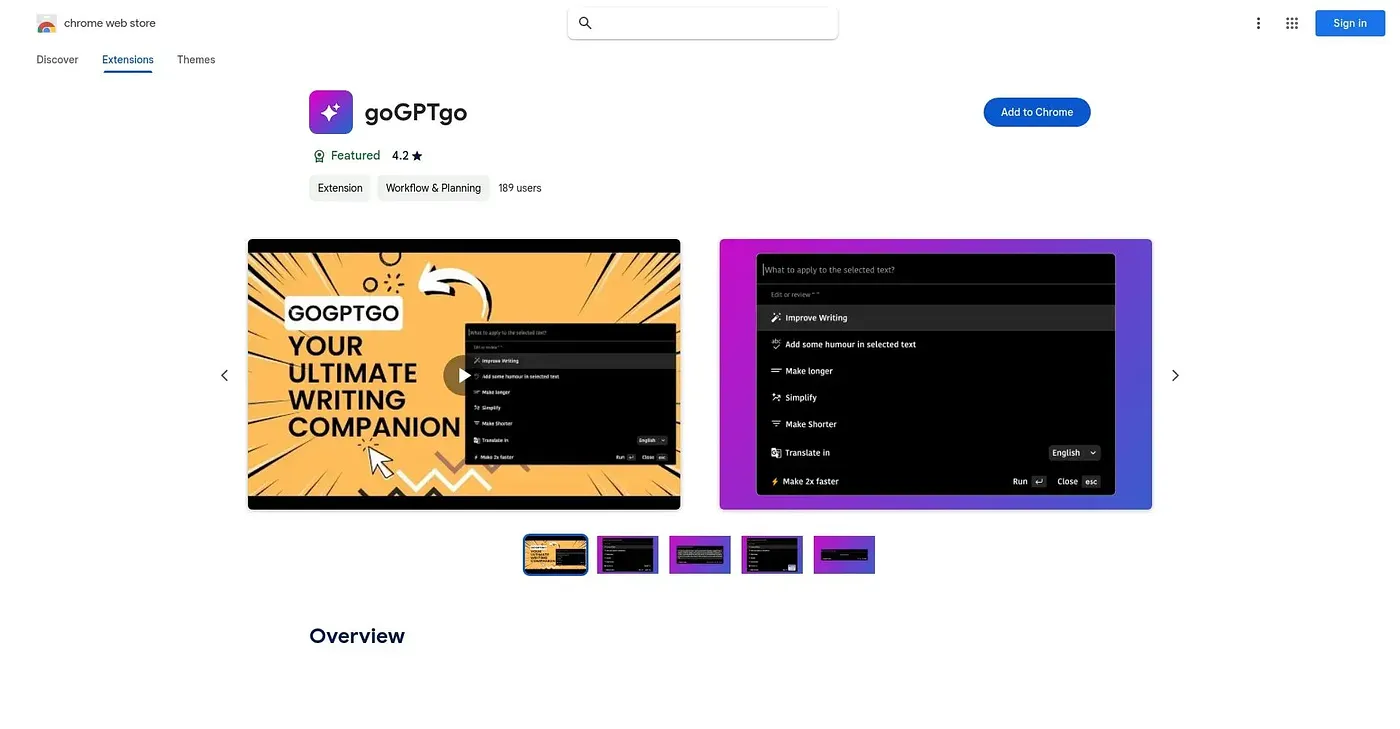The width and height of the screenshot is (1400, 729).
Task: Select the third screenshot thumbnail
Action: pos(700,554)
